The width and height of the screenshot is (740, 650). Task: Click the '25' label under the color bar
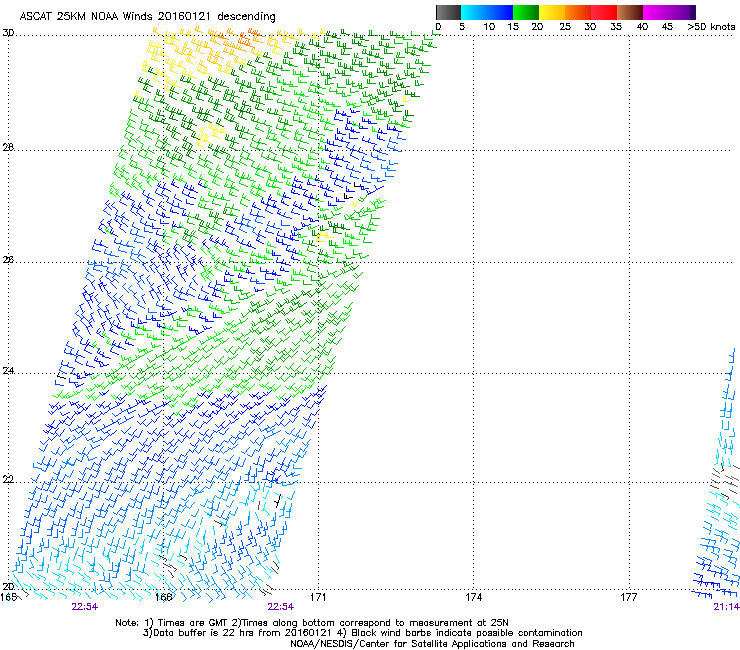click(x=565, y=27)
